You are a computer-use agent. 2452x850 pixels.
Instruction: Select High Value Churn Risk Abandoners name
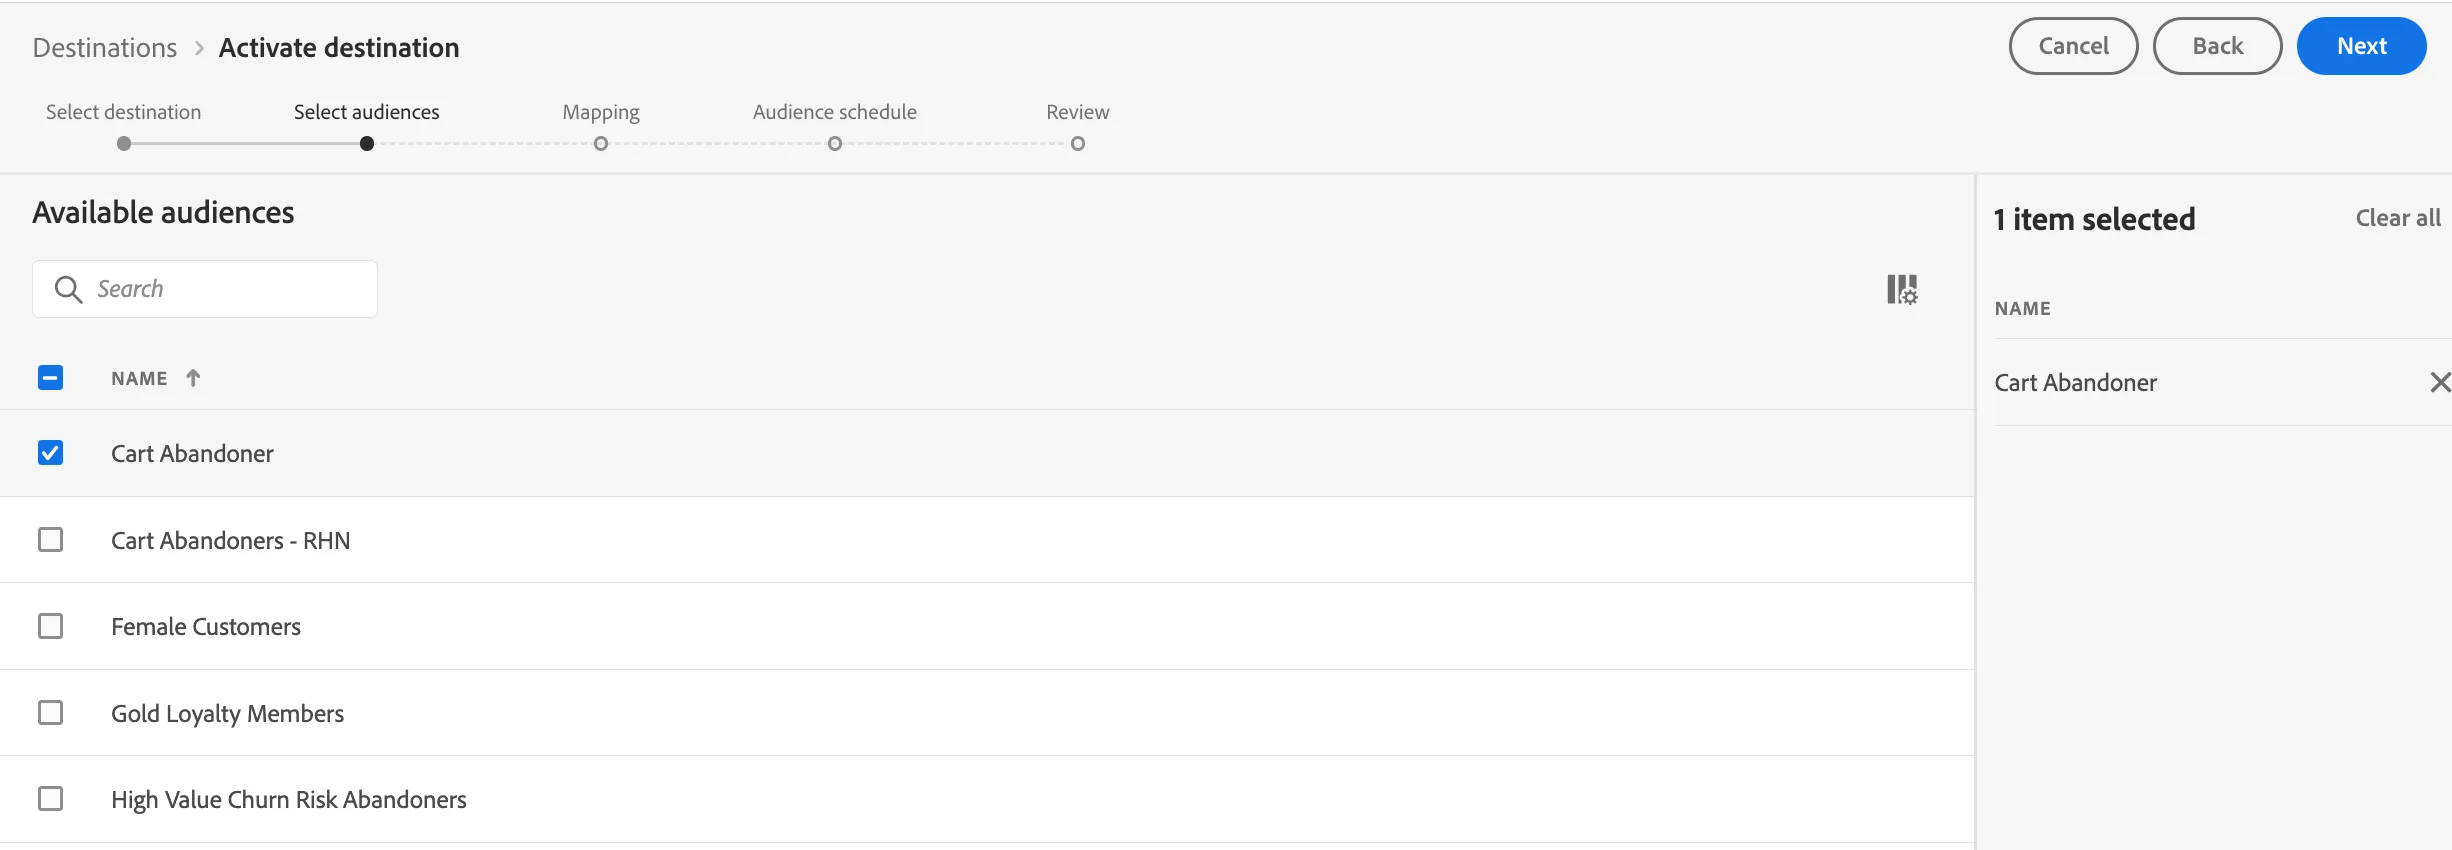[x=289, y=799]
